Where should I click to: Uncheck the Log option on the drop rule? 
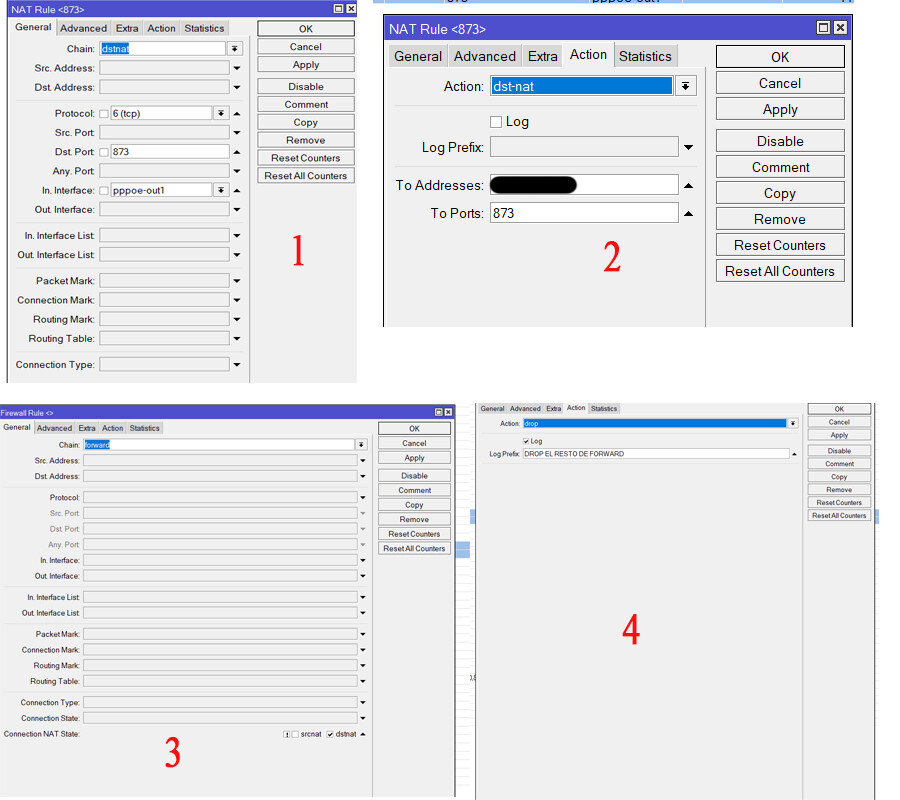[527, 440]
